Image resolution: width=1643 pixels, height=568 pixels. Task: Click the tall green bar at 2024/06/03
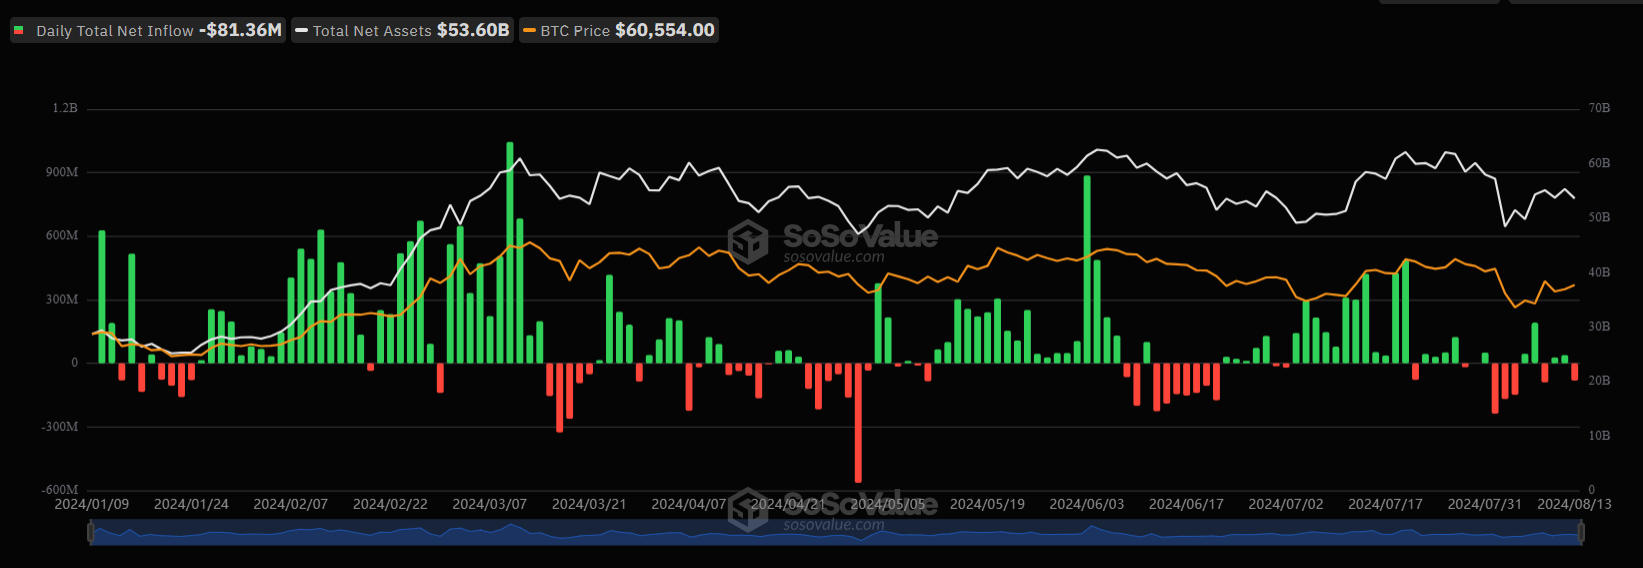(1087, 270)
